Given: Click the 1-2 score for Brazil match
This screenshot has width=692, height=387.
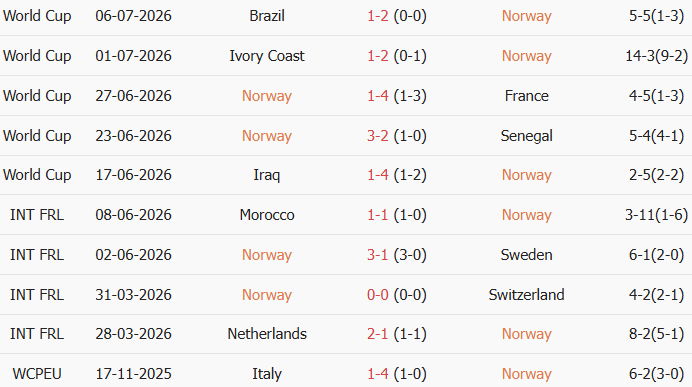Looking at the screenshot, I should point(378,16).
